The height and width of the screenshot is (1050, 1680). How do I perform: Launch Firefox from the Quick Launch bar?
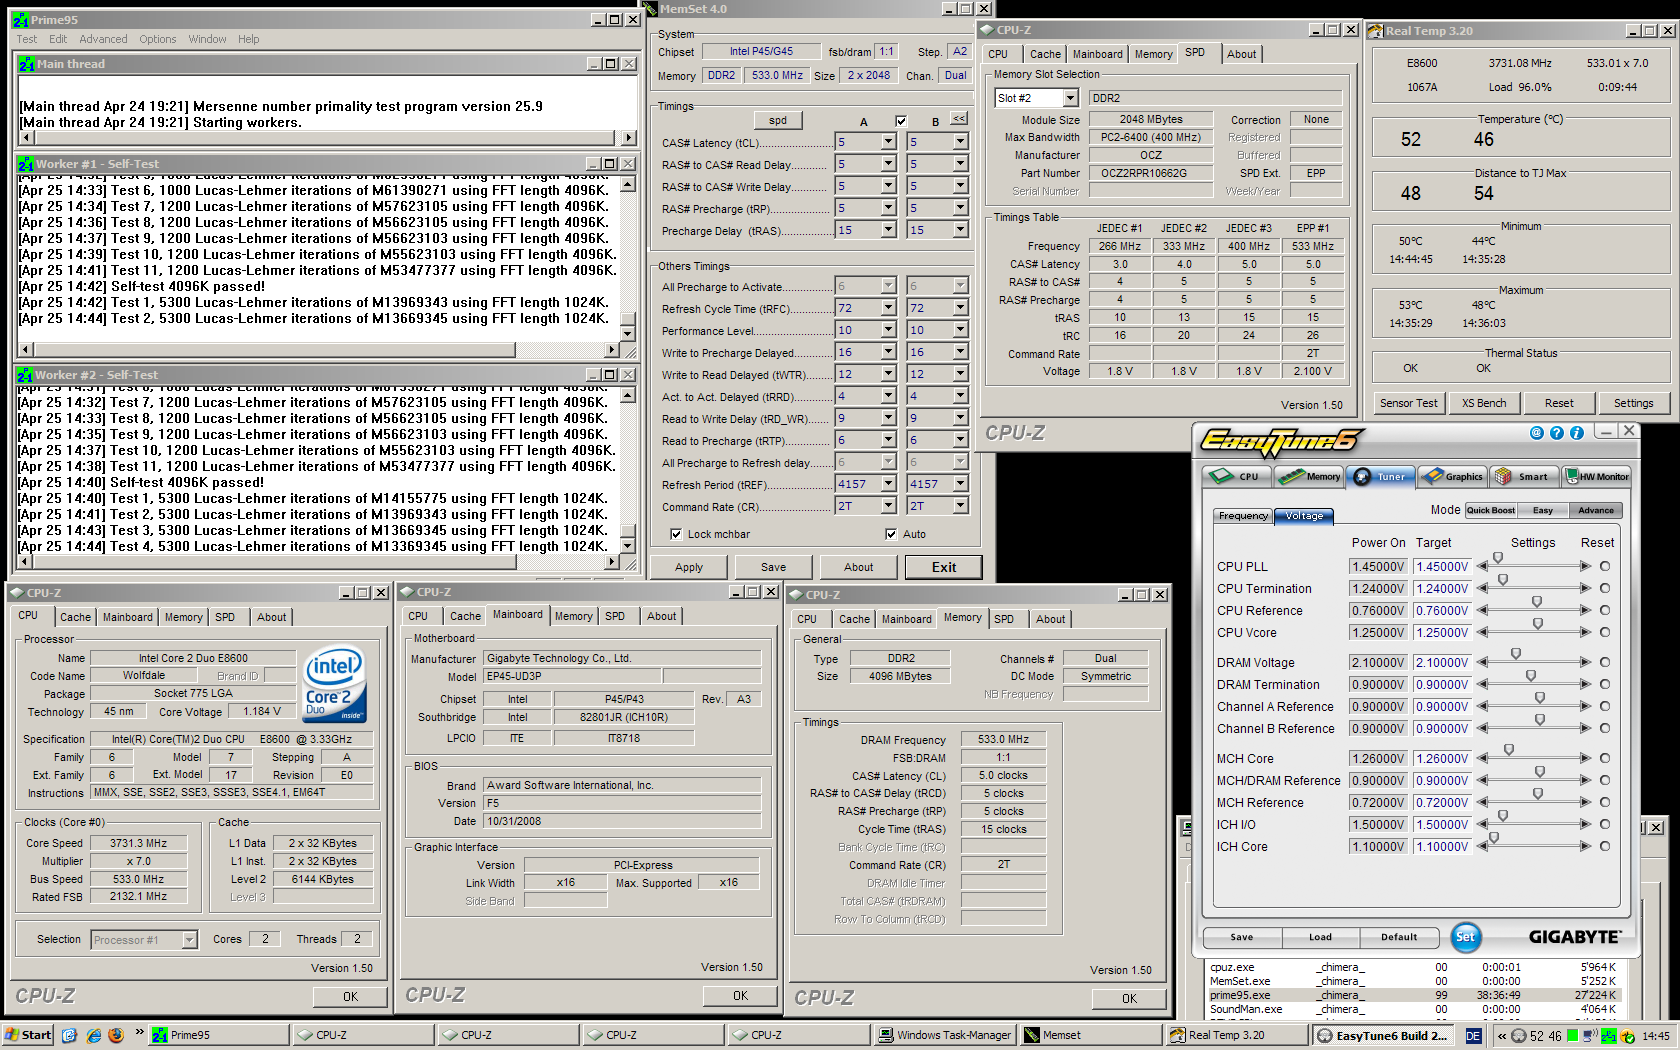click(x=116, y=1035)
